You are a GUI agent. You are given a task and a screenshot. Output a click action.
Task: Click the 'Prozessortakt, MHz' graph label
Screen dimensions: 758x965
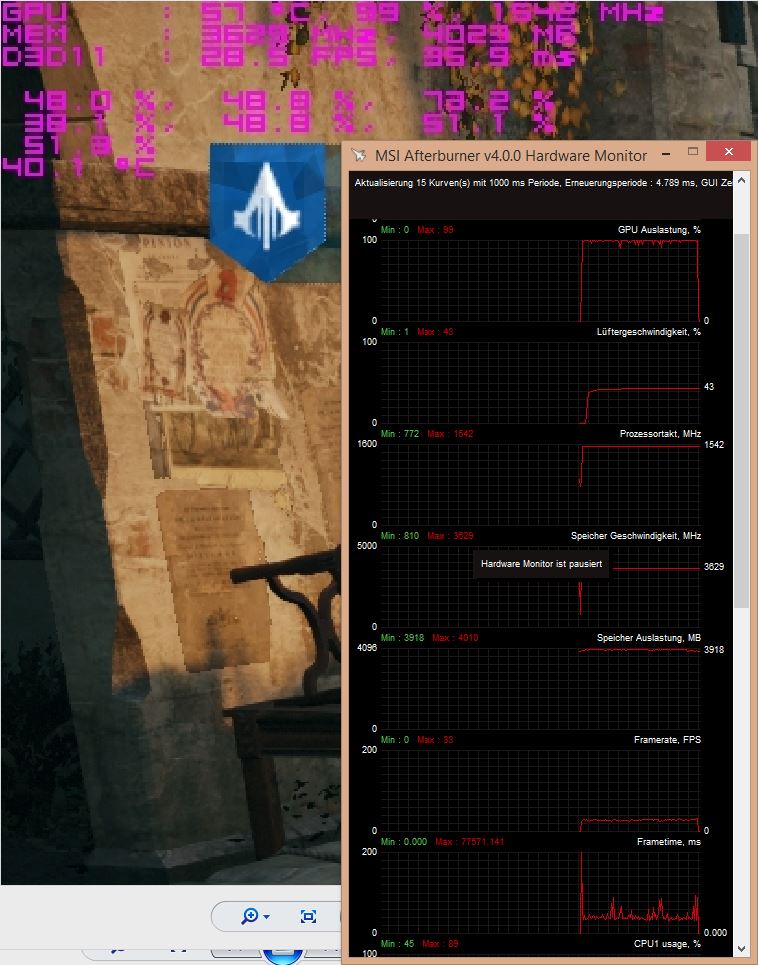coord(660,434)
